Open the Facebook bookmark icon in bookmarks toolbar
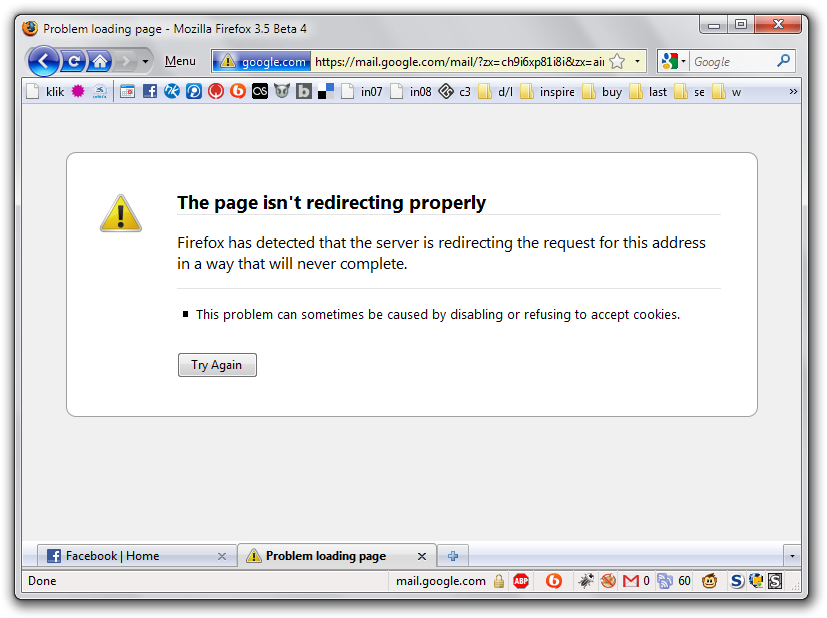Screen dimensions: 827x618 click(x=150, y=92)
